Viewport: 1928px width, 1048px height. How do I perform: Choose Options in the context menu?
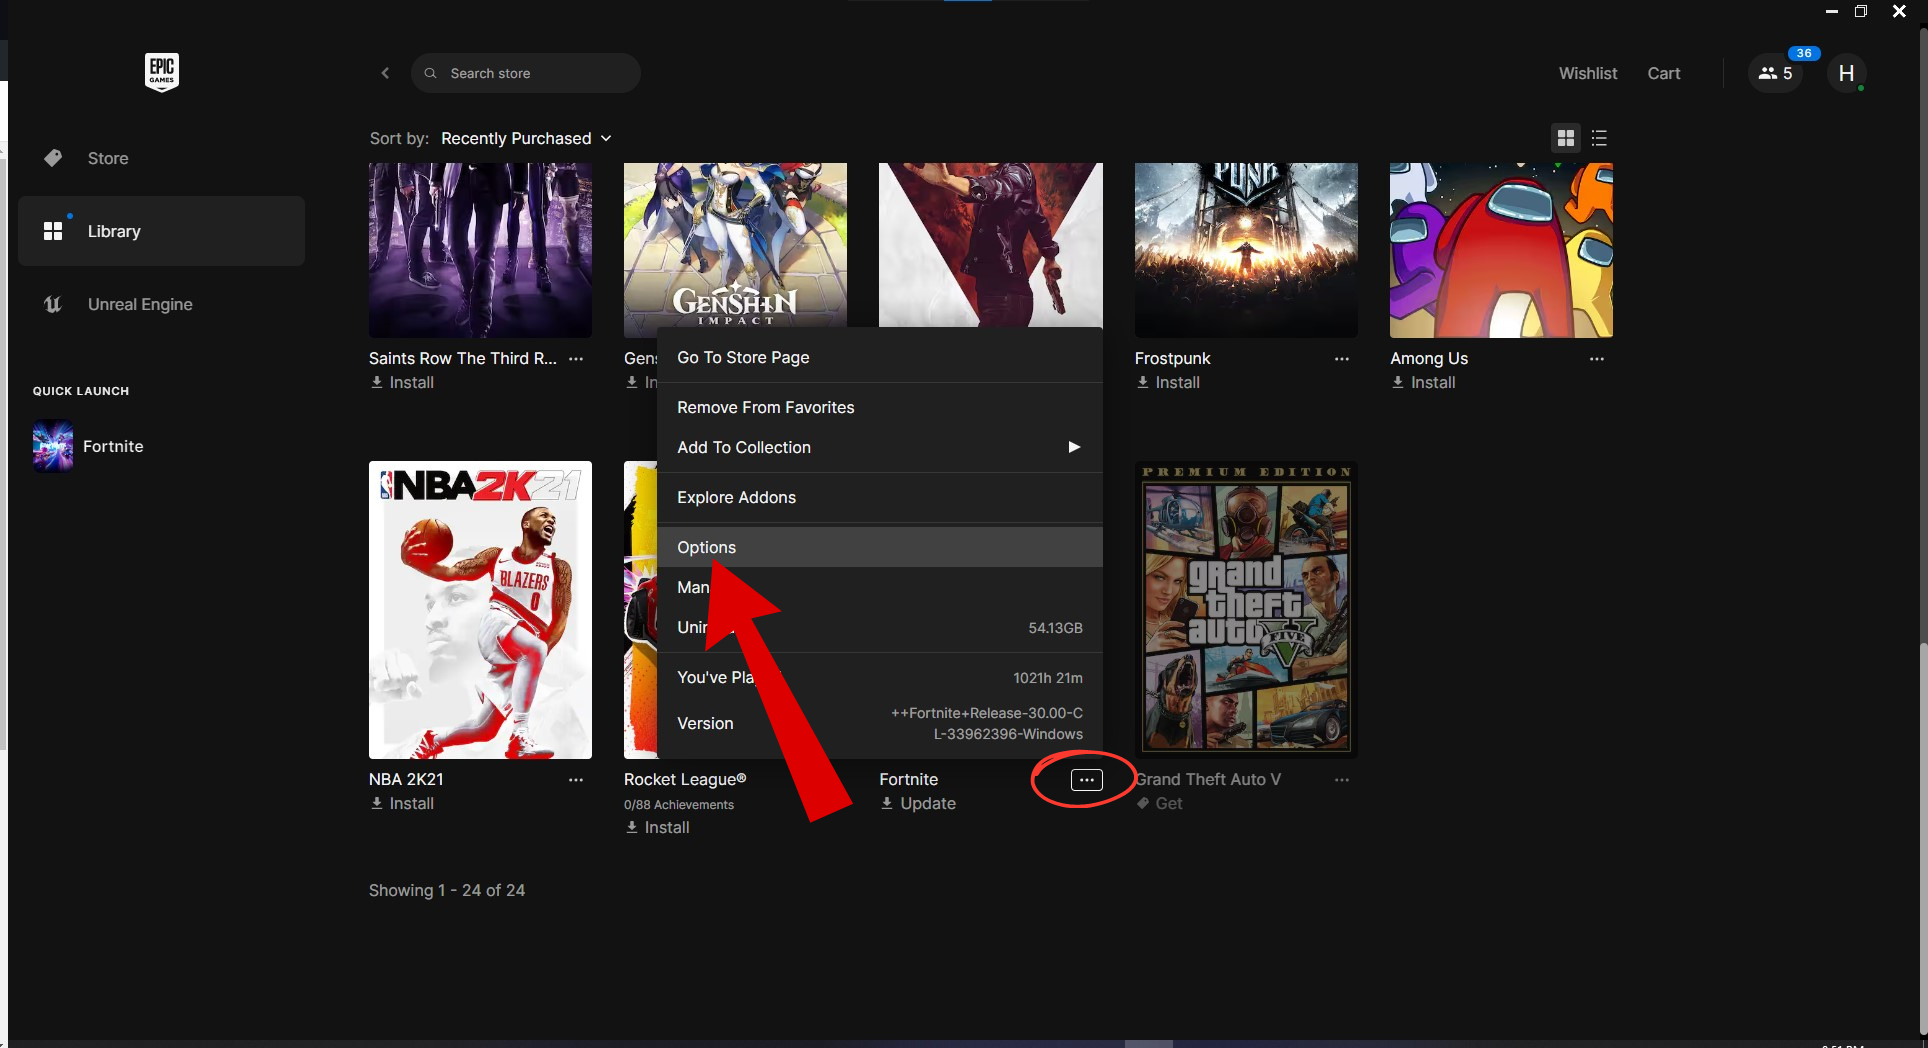pos(880,547)
